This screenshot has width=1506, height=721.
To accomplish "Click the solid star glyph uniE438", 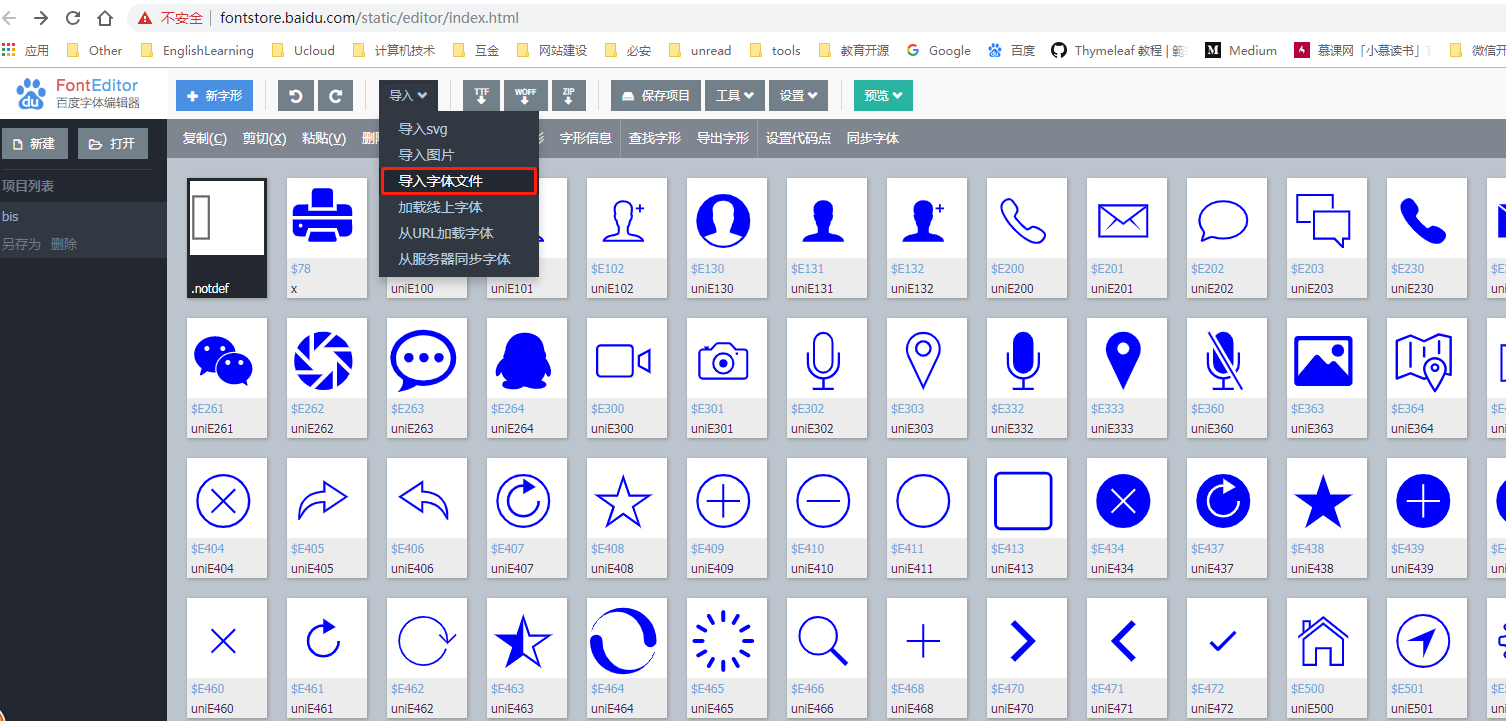I will click(x=1326, y=500).
